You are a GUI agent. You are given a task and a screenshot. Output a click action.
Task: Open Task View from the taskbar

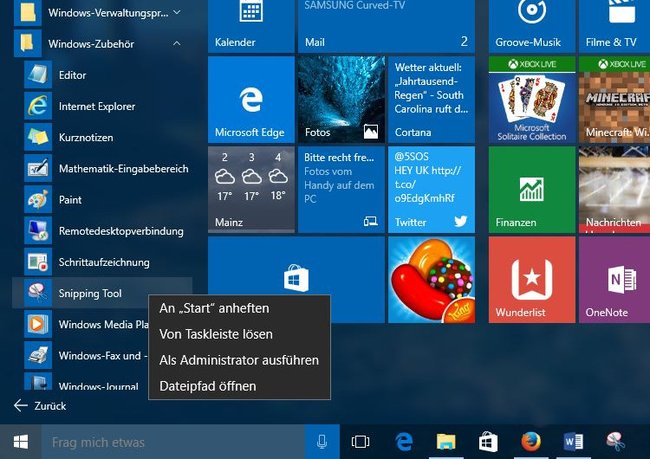click(x=361, y=442)
